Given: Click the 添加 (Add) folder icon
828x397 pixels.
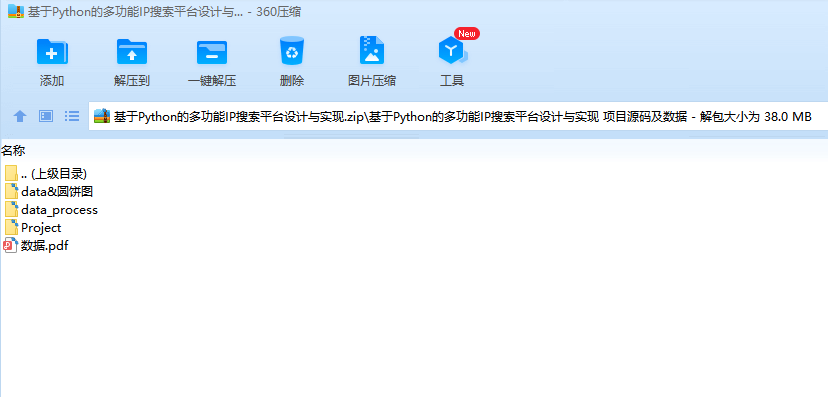Looking at the screenshot, I should (52, 52).
